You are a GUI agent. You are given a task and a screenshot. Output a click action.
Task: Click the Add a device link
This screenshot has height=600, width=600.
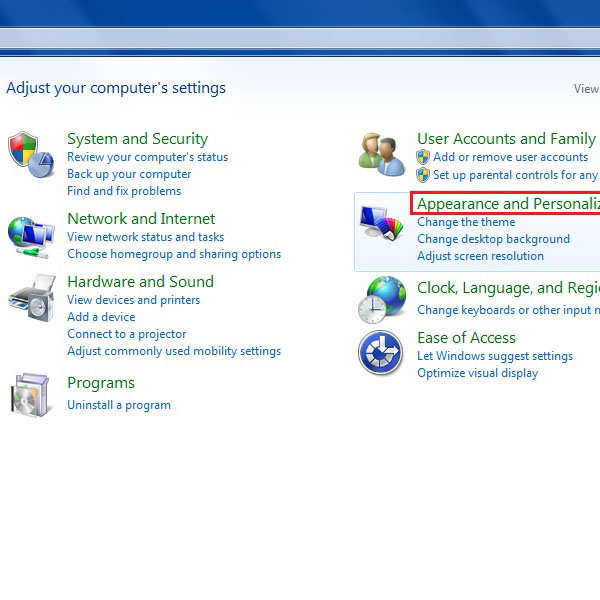[x=101, y=317]
